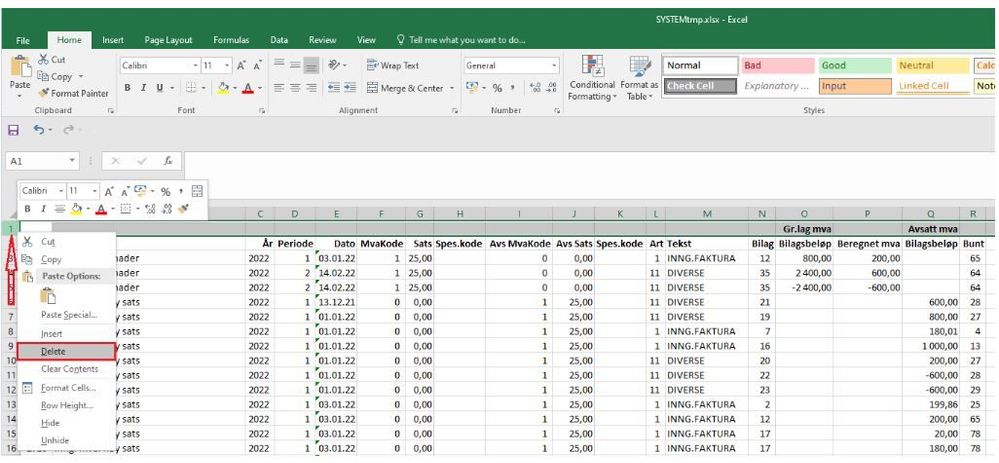Screen dimensions: 999x463
Task: Click the Insert Function fx icon
Action: point(168,161)
